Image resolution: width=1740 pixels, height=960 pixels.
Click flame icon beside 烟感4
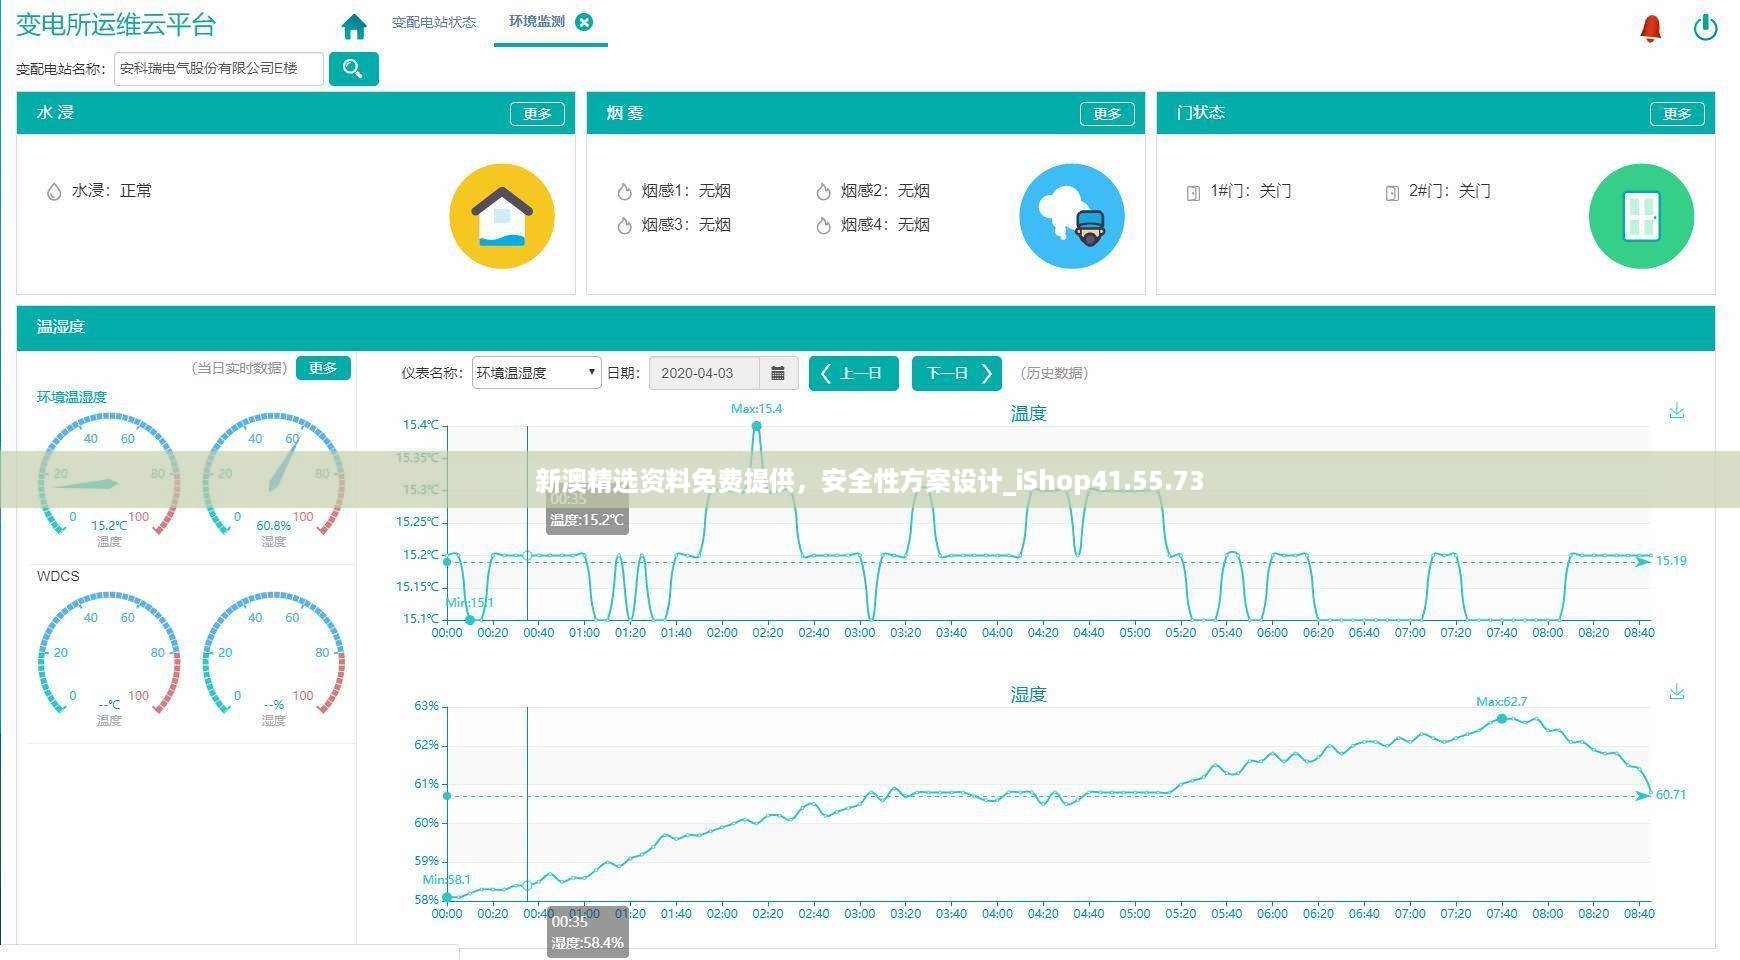pos(823,225)
